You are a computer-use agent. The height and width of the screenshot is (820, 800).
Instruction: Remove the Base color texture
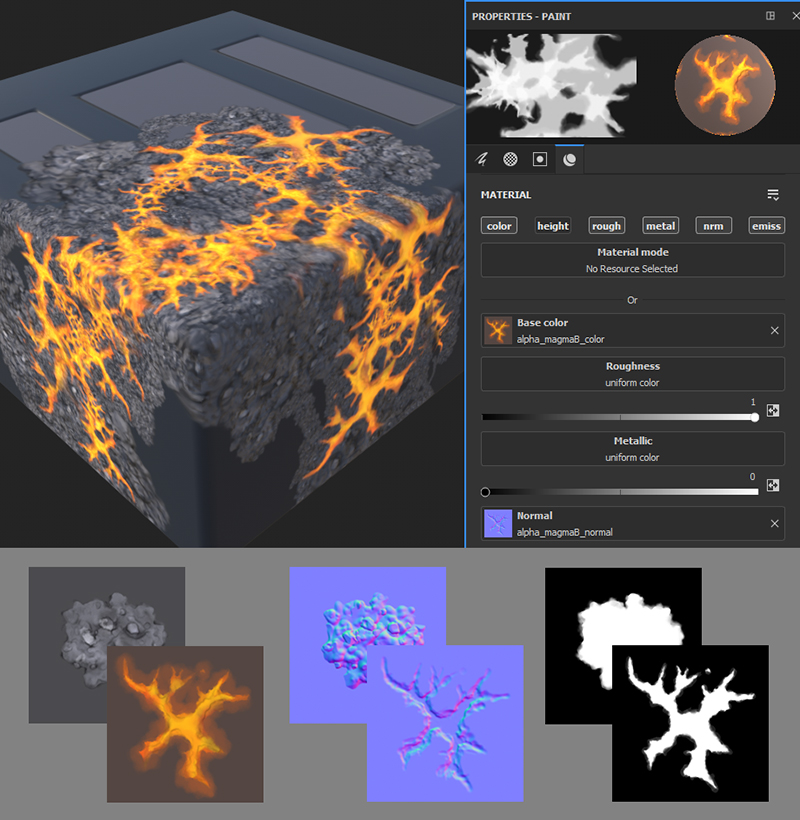tap(774, 331)
